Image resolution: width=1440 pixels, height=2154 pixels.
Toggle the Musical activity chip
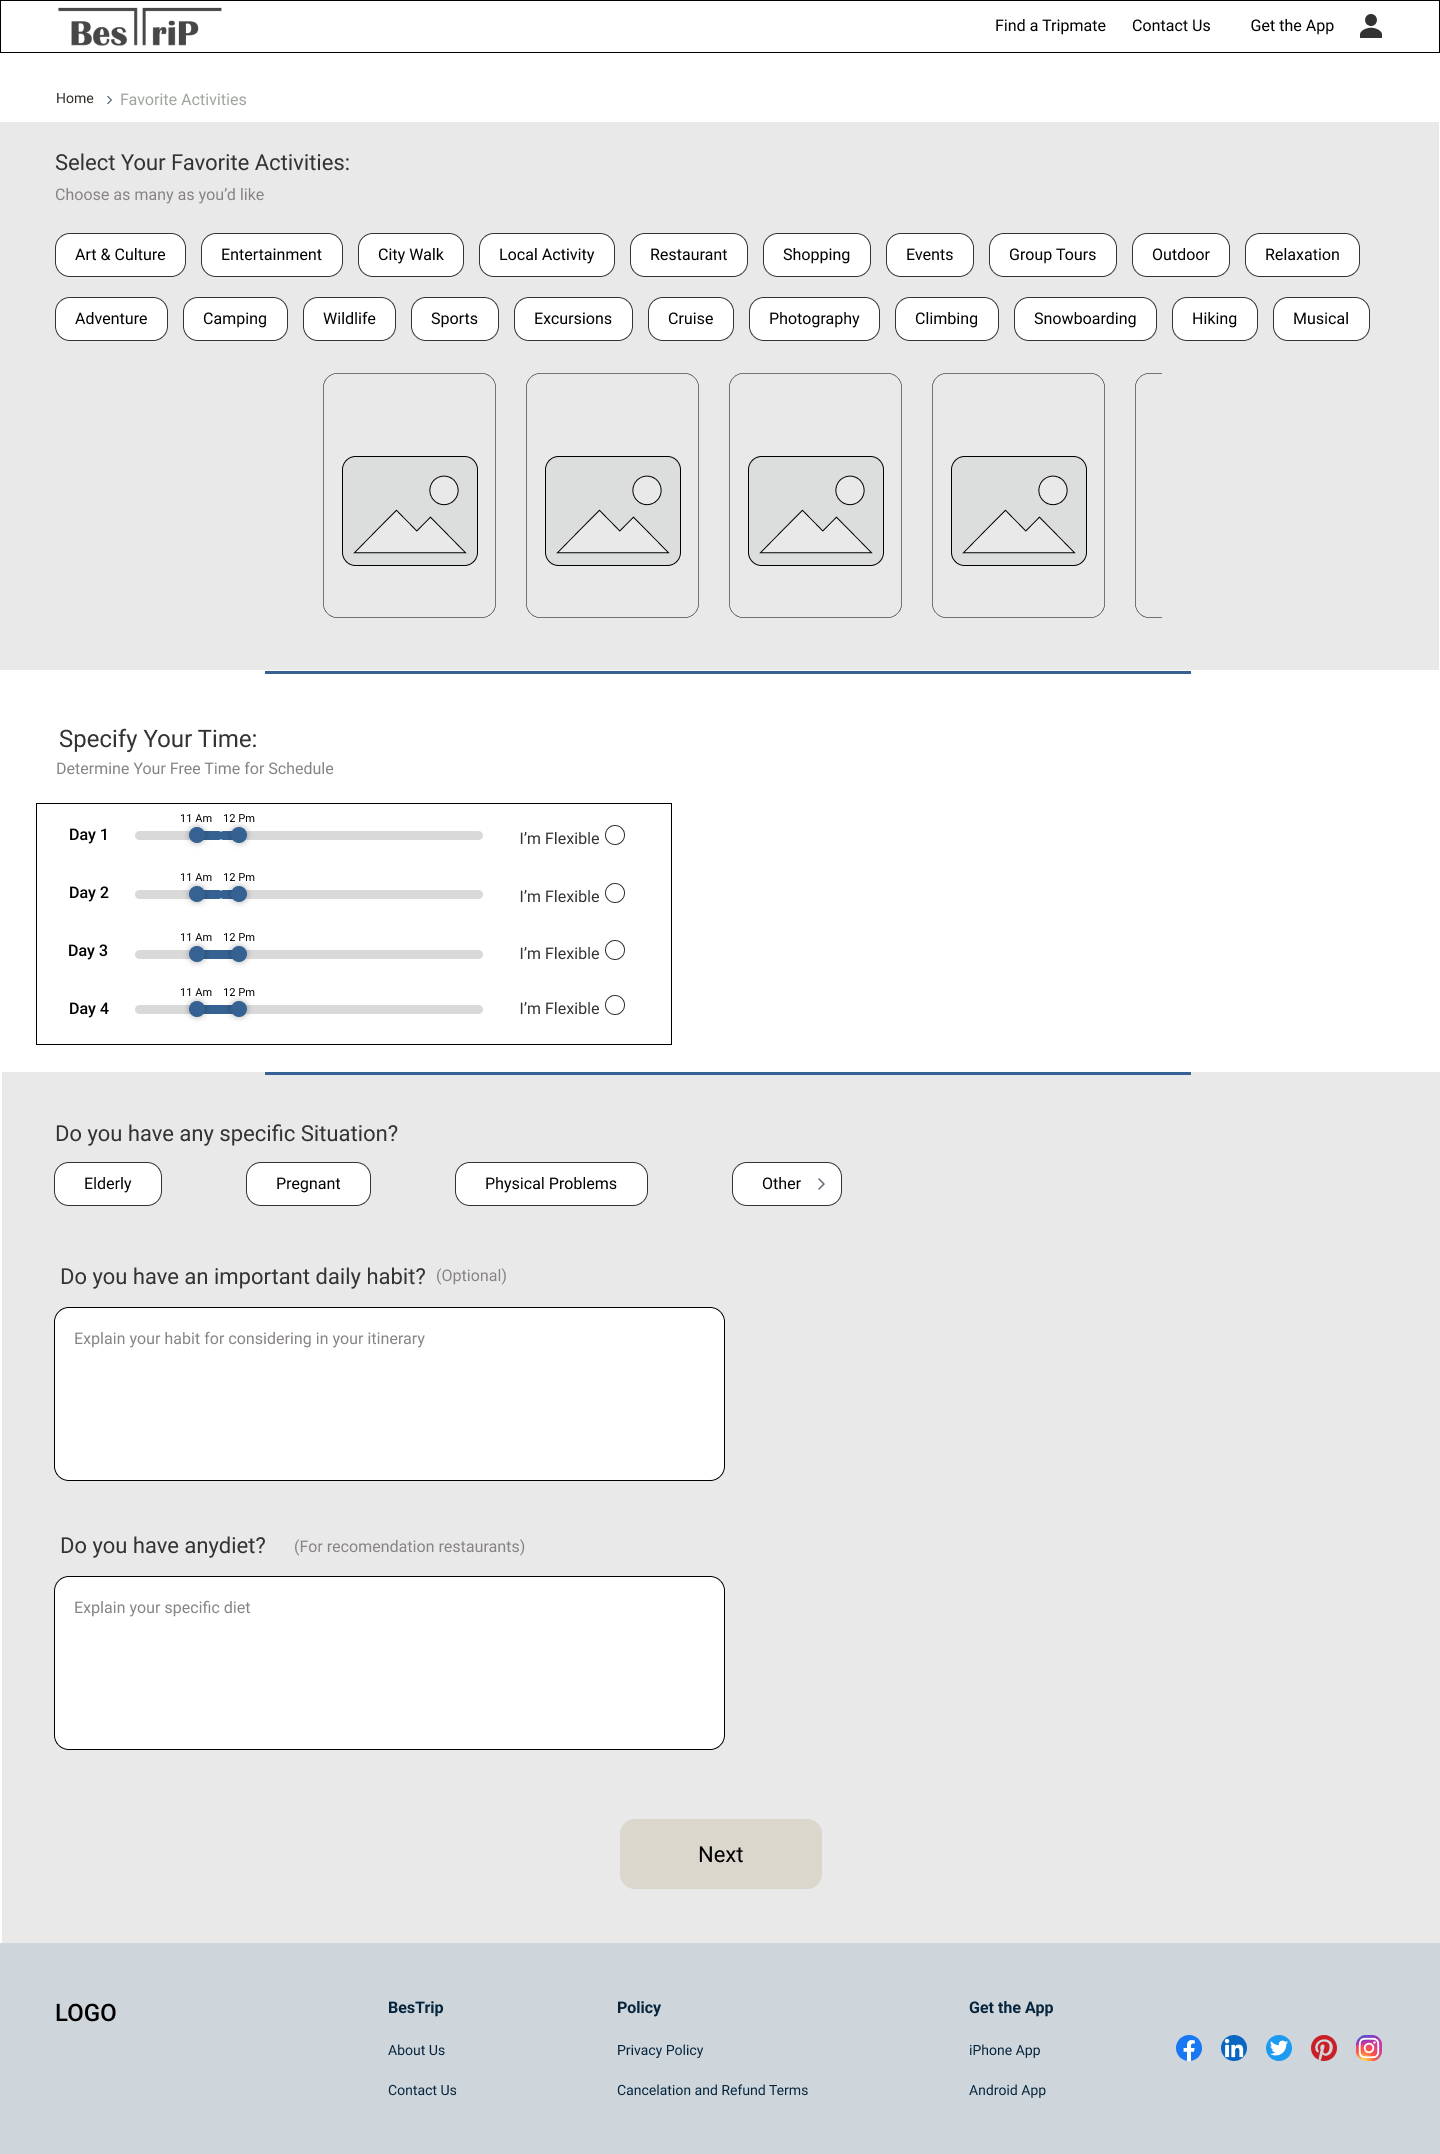(1321, 319)
